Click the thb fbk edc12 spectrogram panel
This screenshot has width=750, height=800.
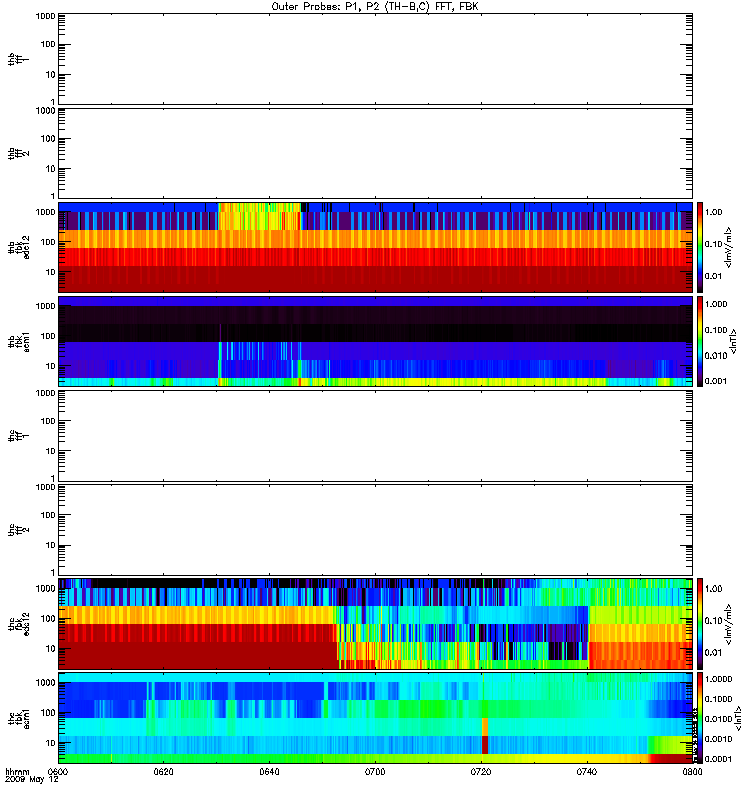[x=375, y=247]
